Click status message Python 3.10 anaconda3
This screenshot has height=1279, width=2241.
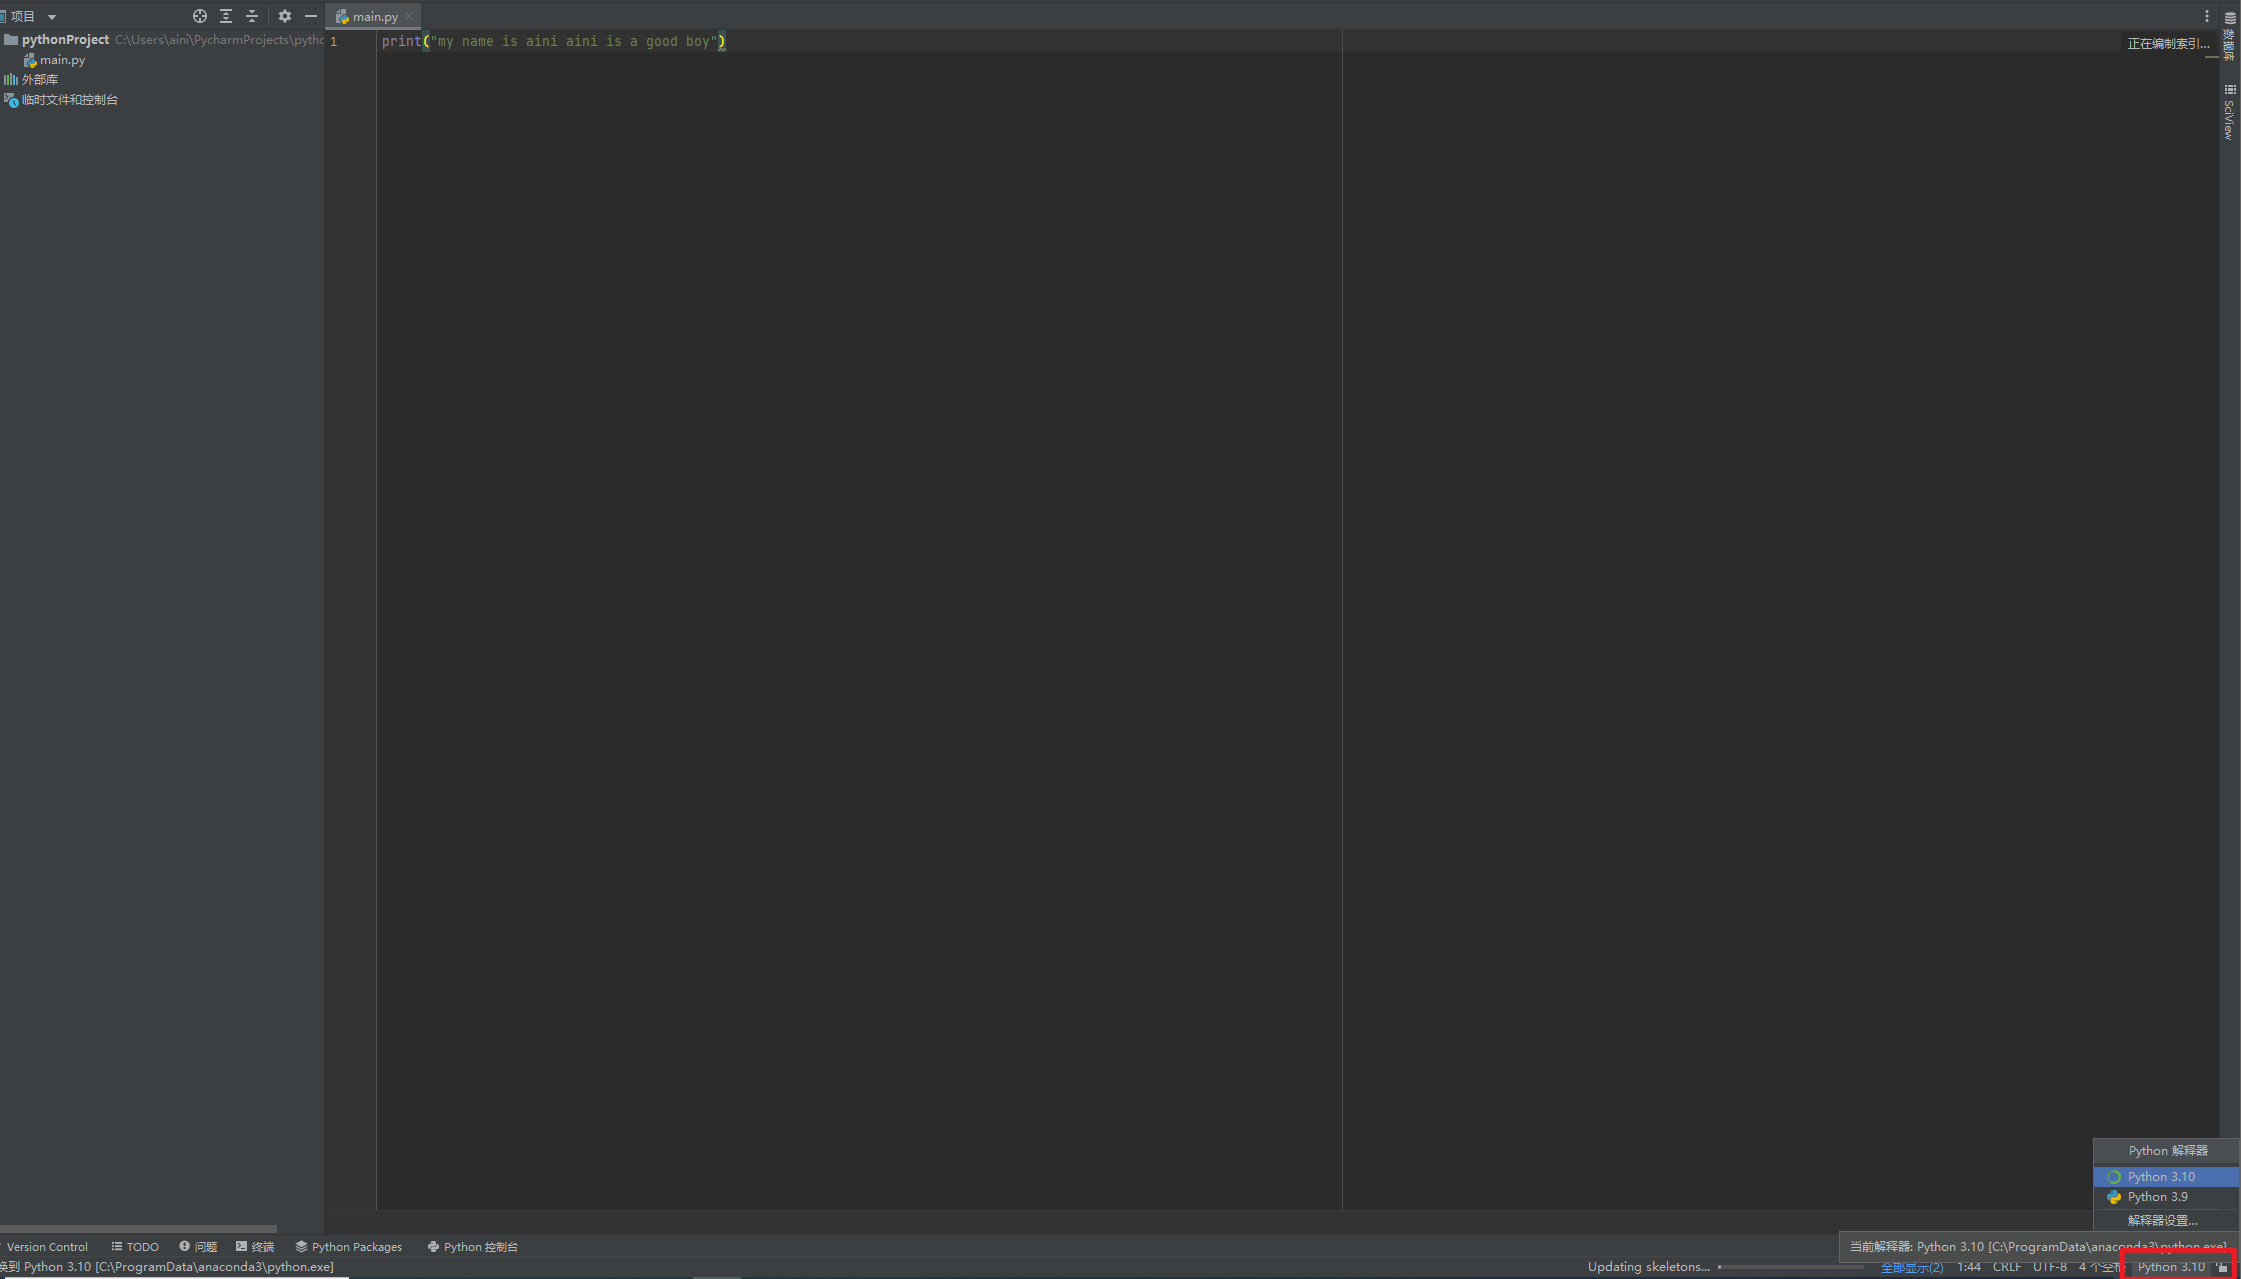point(168,1267)
